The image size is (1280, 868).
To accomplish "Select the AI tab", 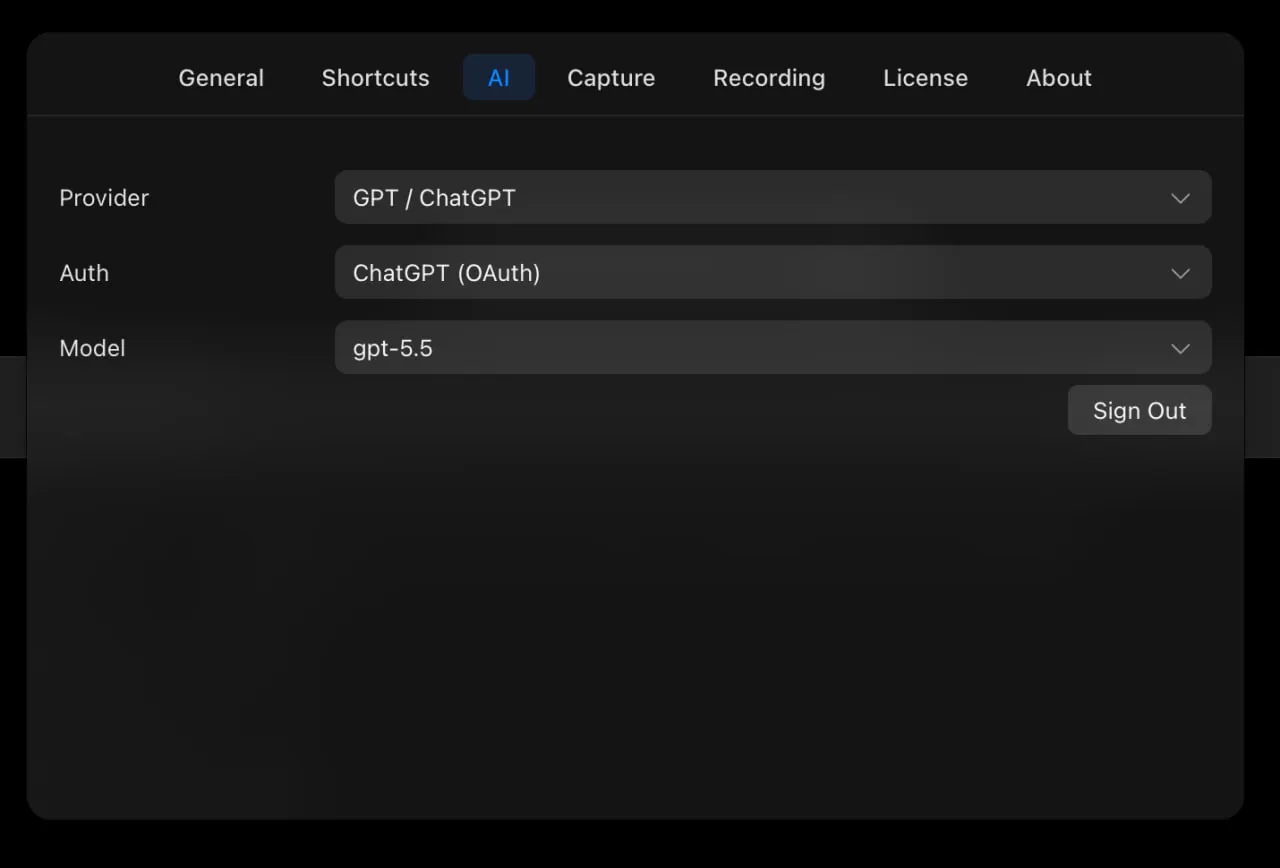I will tap(499, 78).
